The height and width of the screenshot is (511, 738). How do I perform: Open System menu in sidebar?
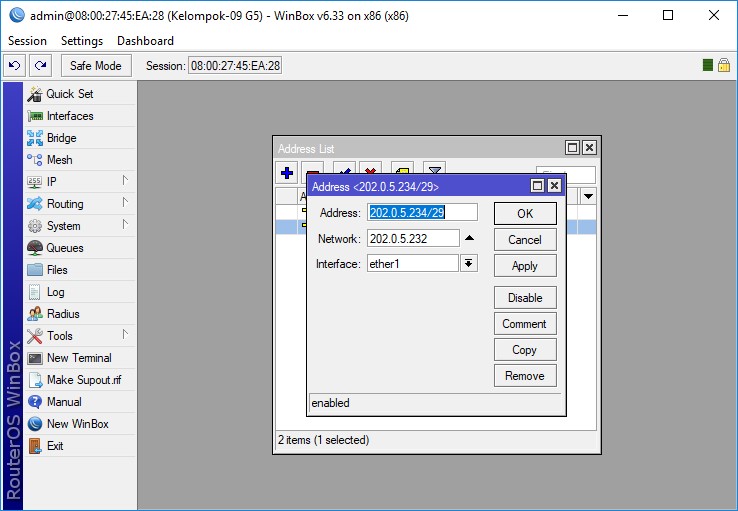pos(80,226)
